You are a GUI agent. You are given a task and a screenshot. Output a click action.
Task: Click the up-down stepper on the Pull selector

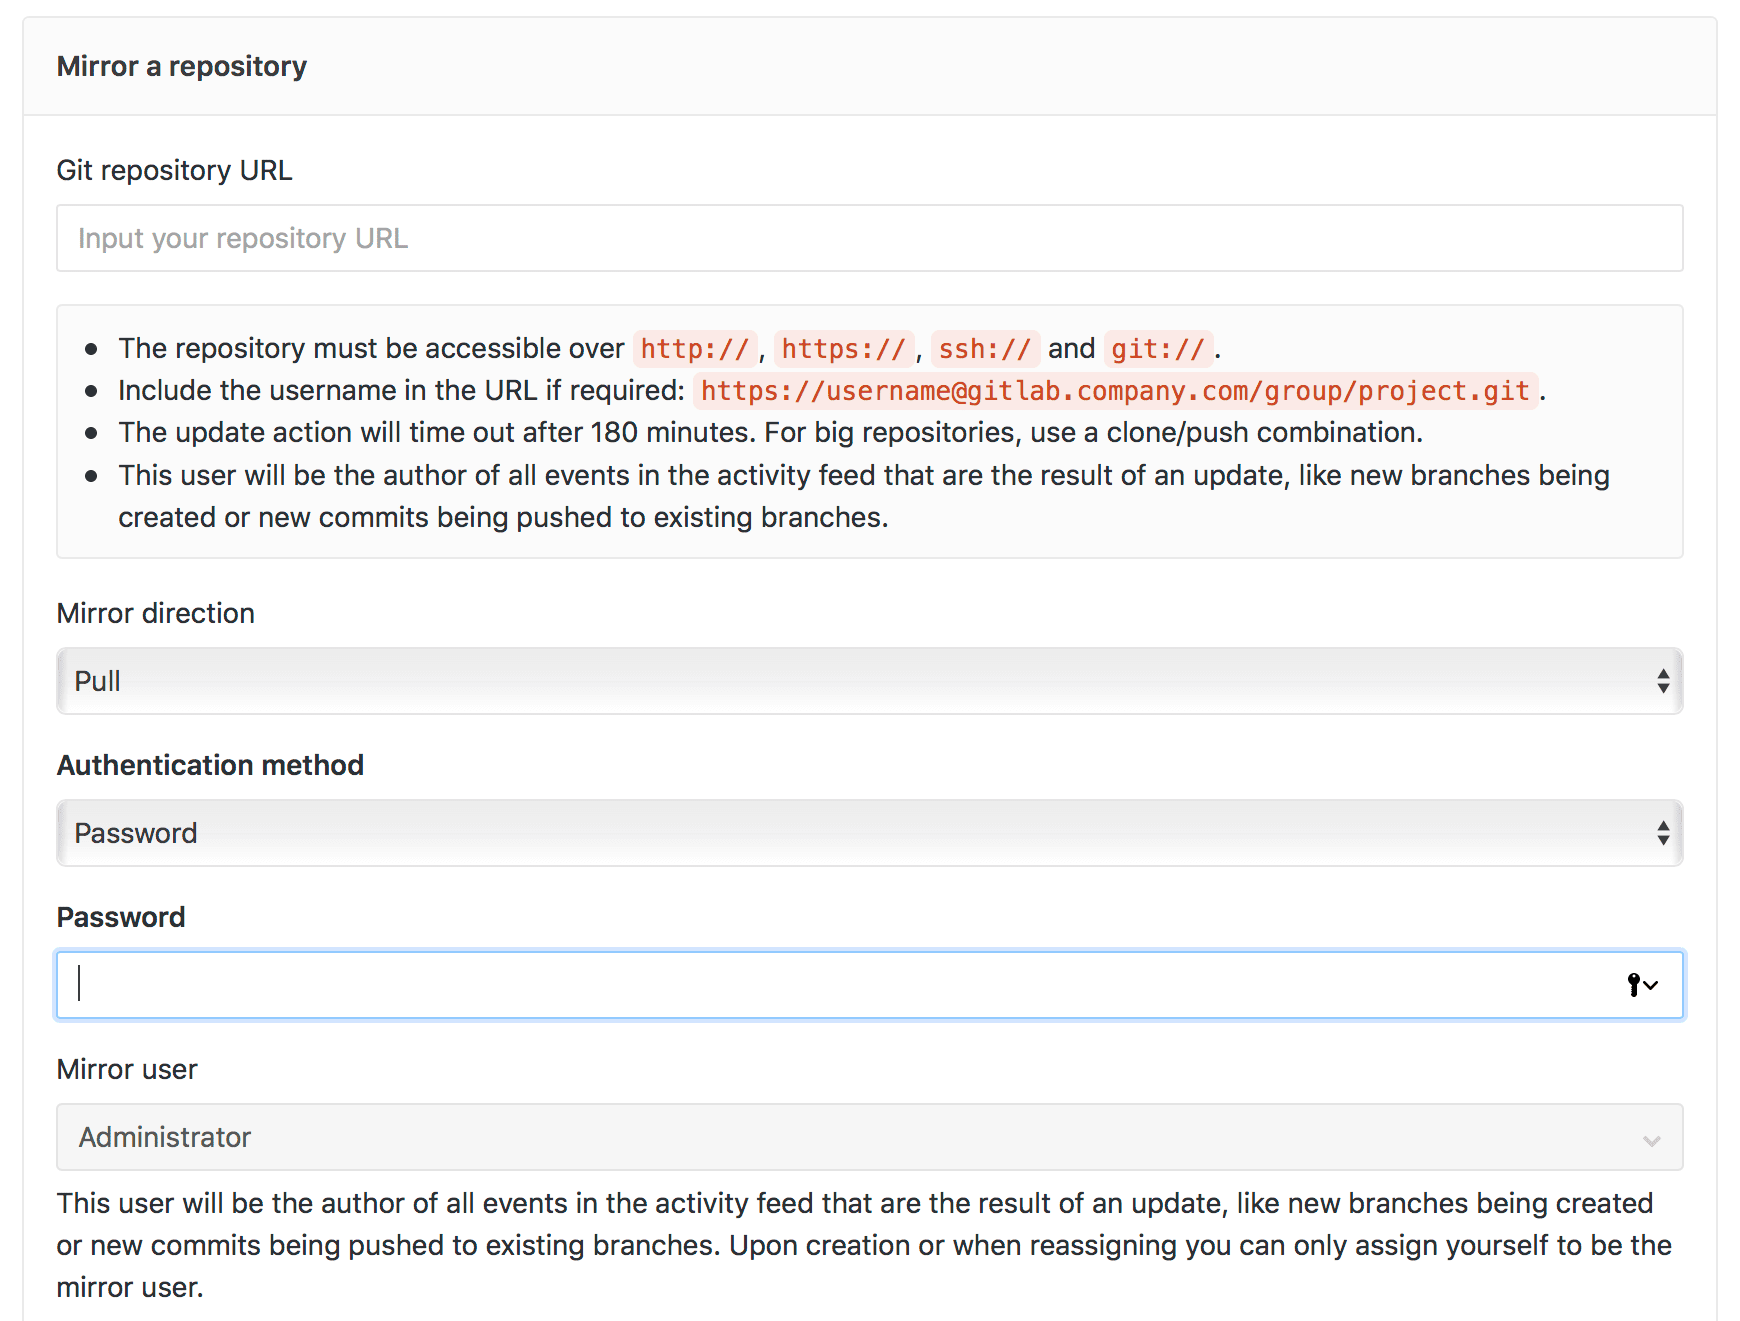(1662, 681)
